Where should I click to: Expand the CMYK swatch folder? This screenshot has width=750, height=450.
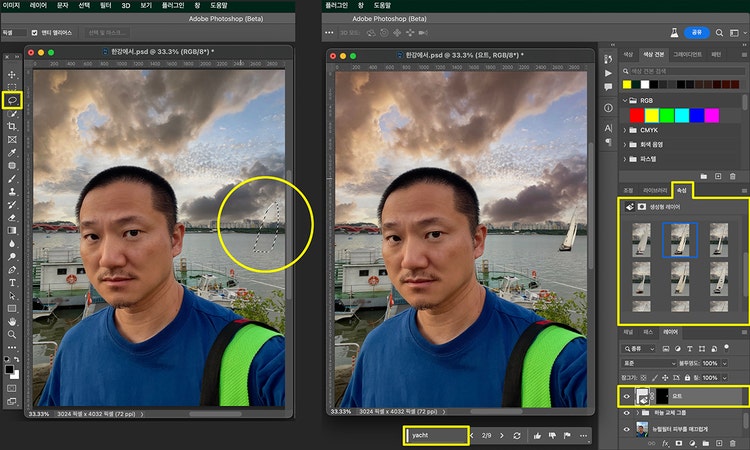click(x=625, y=130)
